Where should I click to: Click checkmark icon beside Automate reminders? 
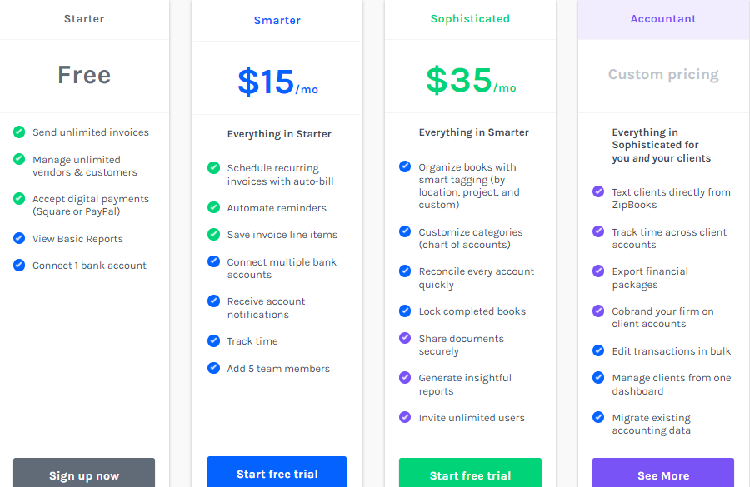[213, 207]
